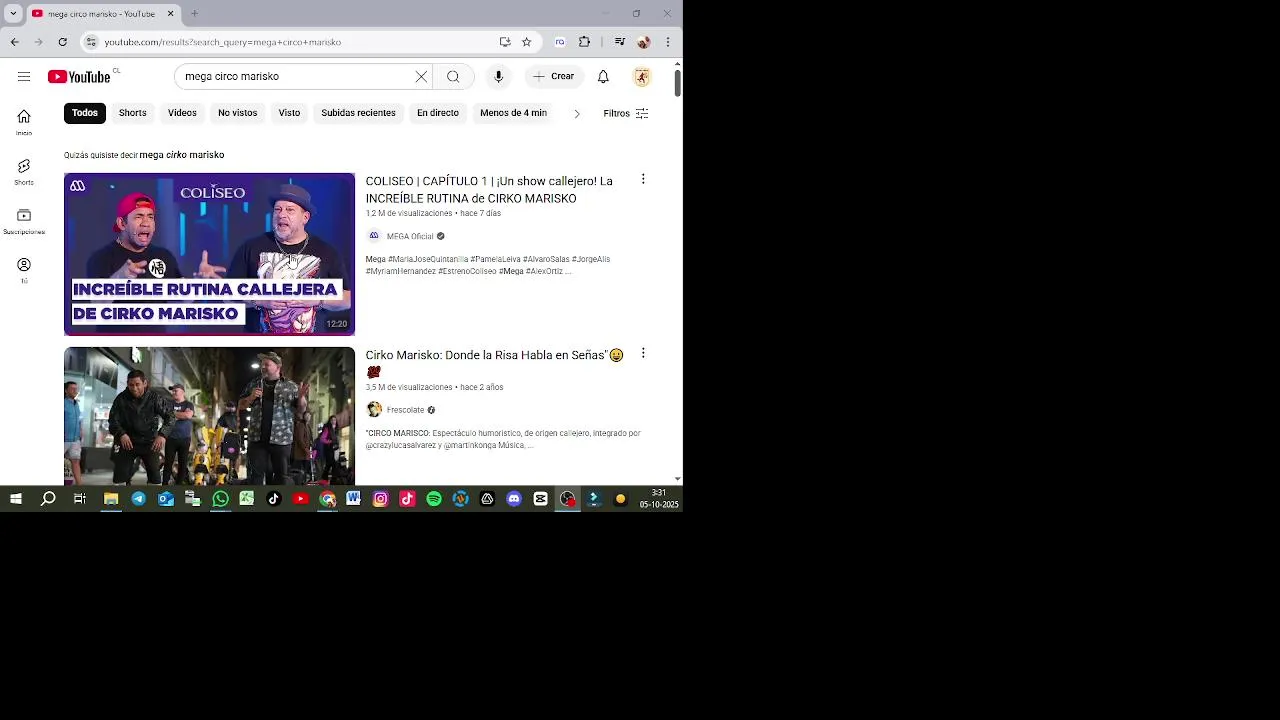Open Inicio in the sidebar
1280x720 pixels.
click(x=24, y=122)
